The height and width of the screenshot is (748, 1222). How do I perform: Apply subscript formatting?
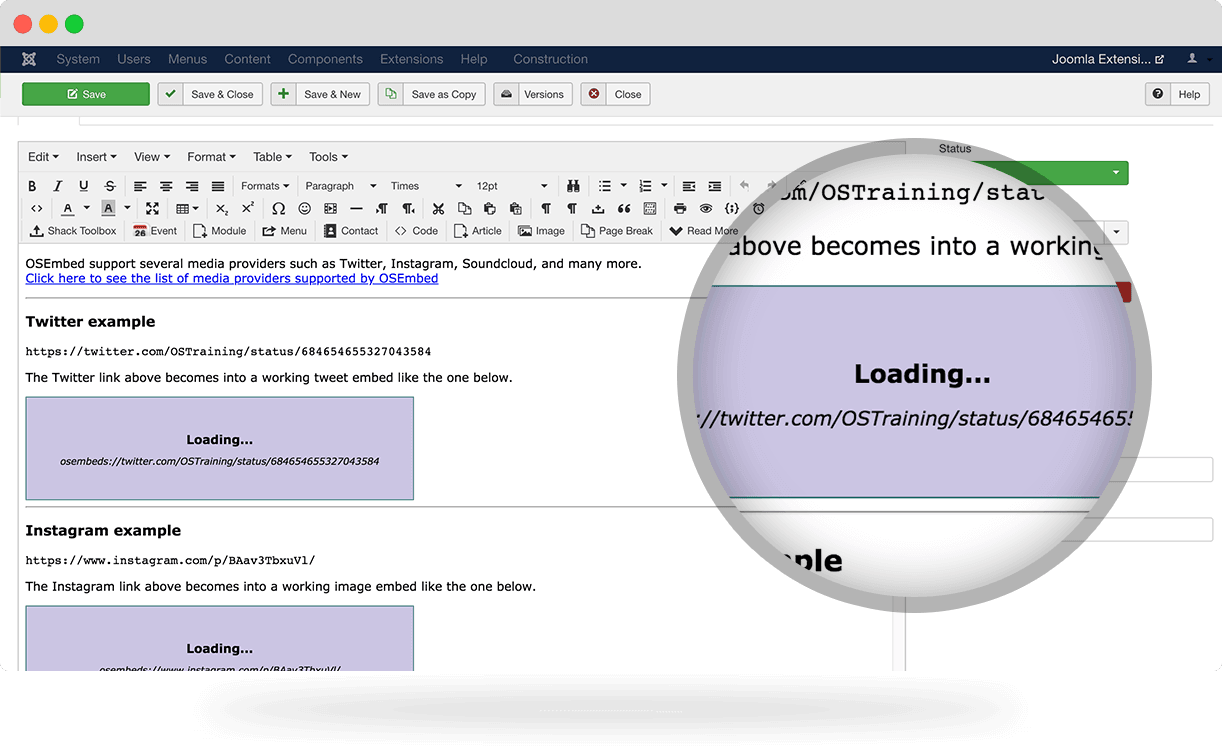[x=222, y=208]
